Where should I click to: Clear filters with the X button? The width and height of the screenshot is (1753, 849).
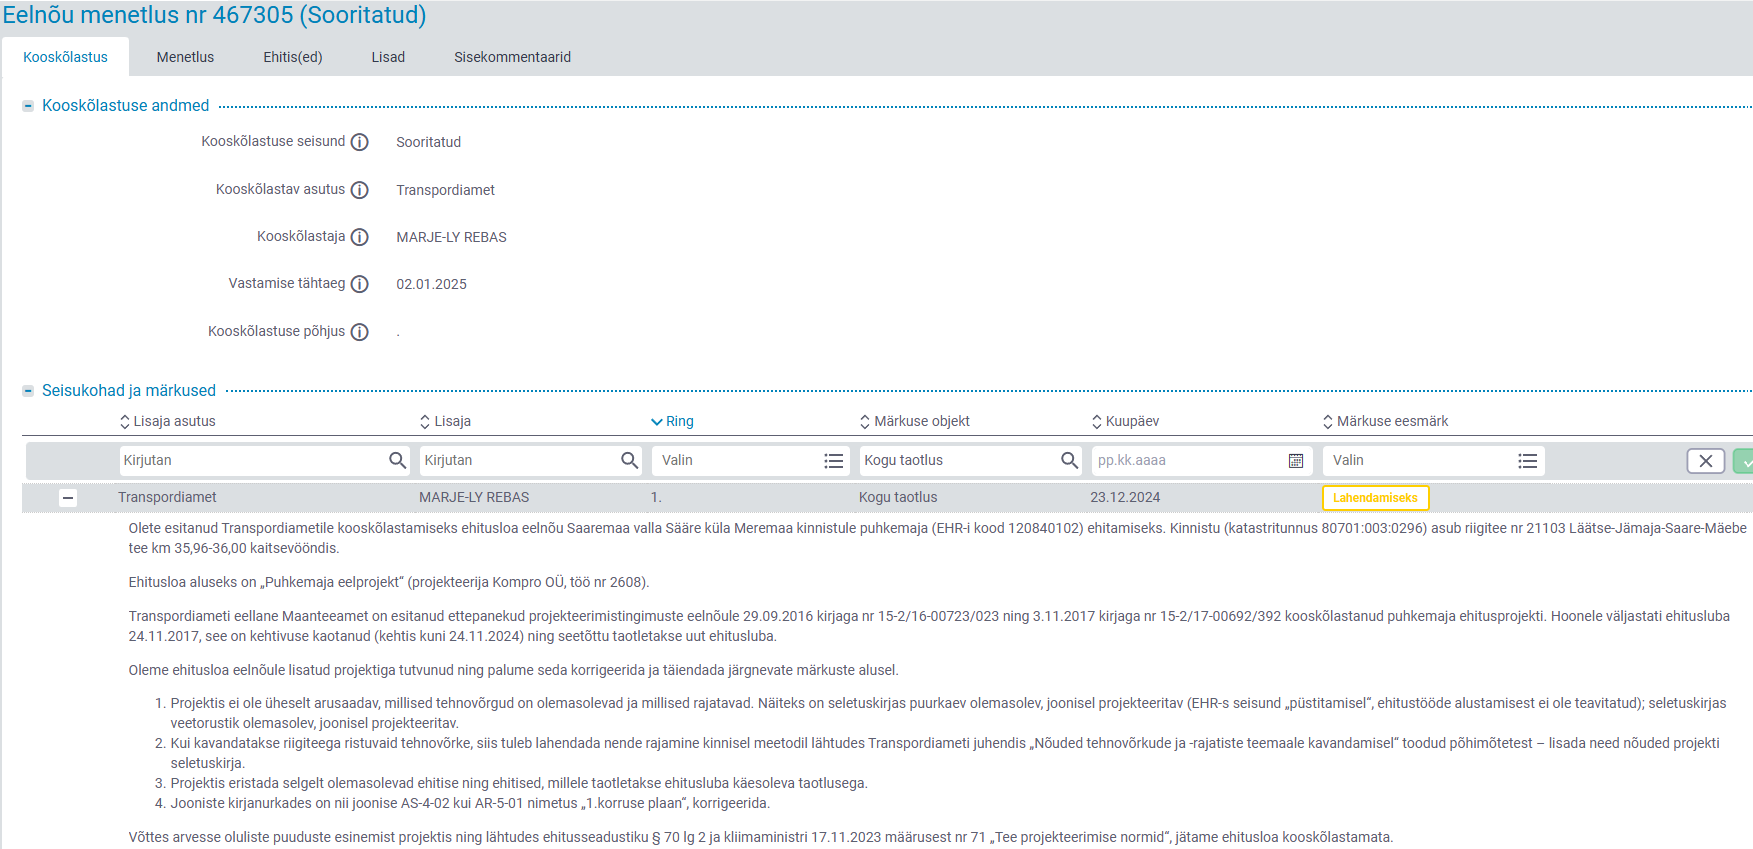[1706, 461]
